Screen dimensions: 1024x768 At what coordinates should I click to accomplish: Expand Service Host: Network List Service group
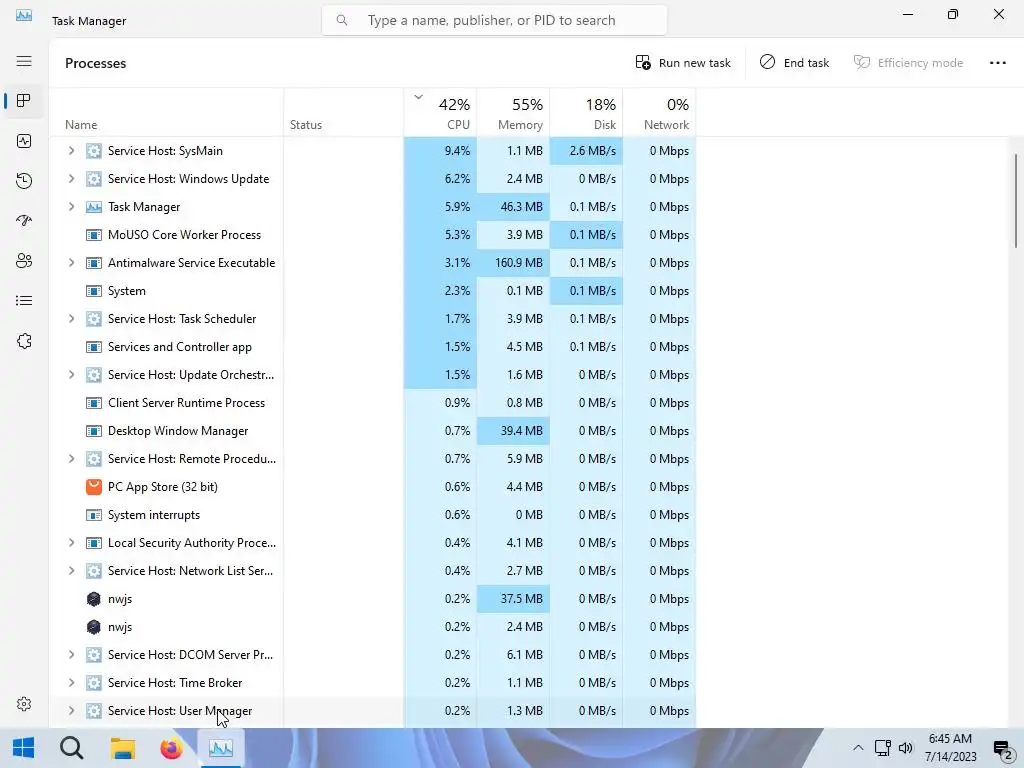71,571
